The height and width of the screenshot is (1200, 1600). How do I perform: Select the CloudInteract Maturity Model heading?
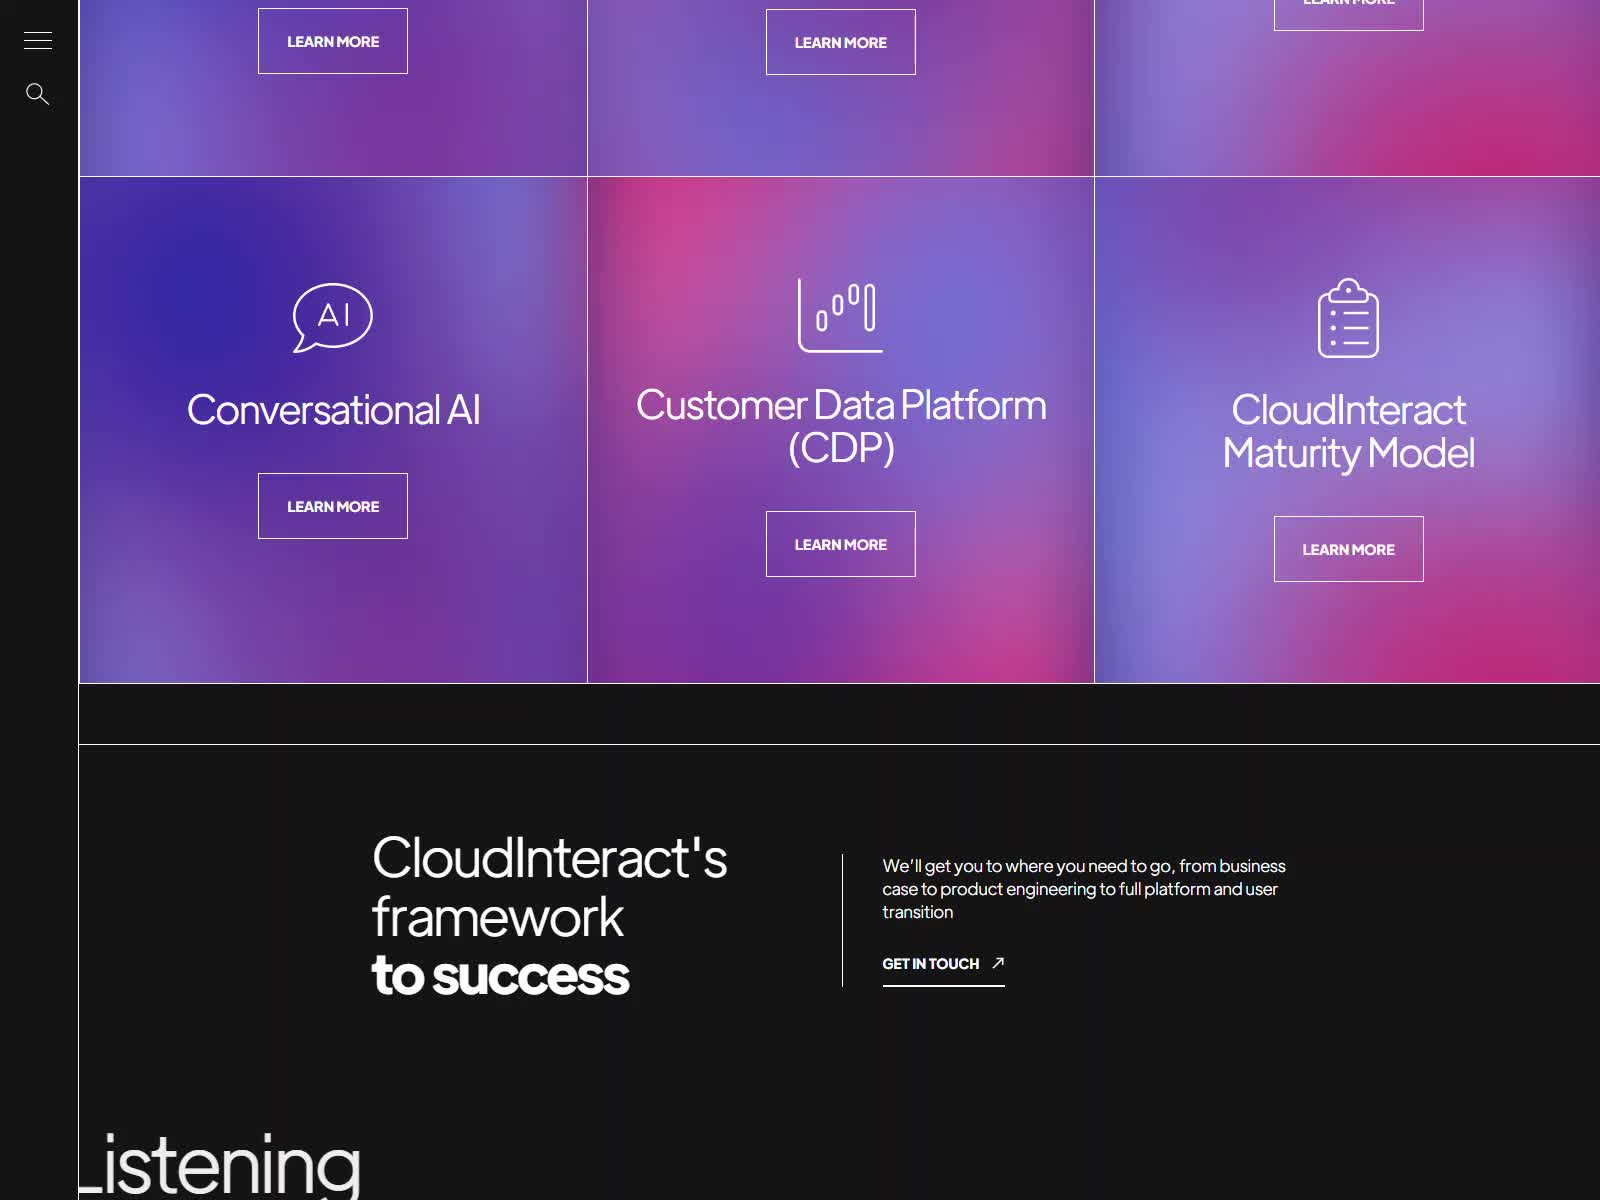[x=1347, y=431]
